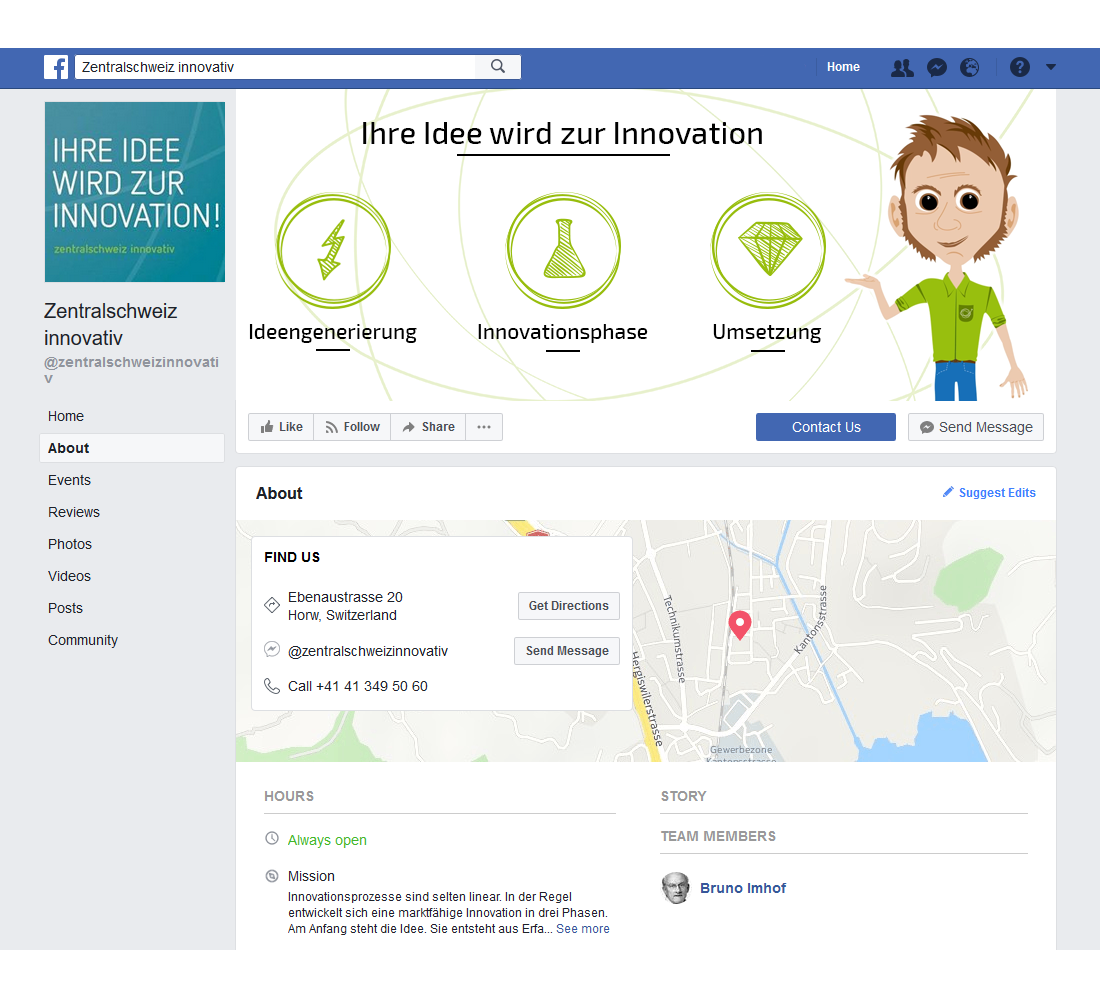Expand the account dropdown arrow
Screen dimensions: 1100x1000
(1051, 67)
